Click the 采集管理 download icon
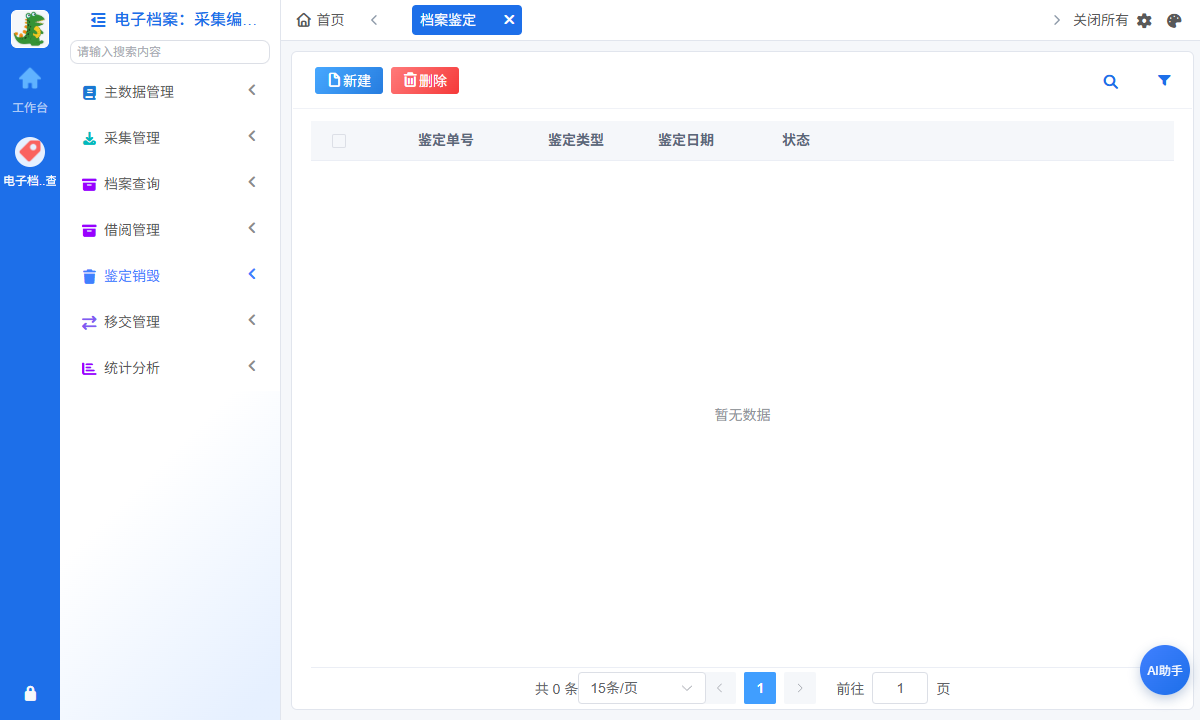 point(89,139)
